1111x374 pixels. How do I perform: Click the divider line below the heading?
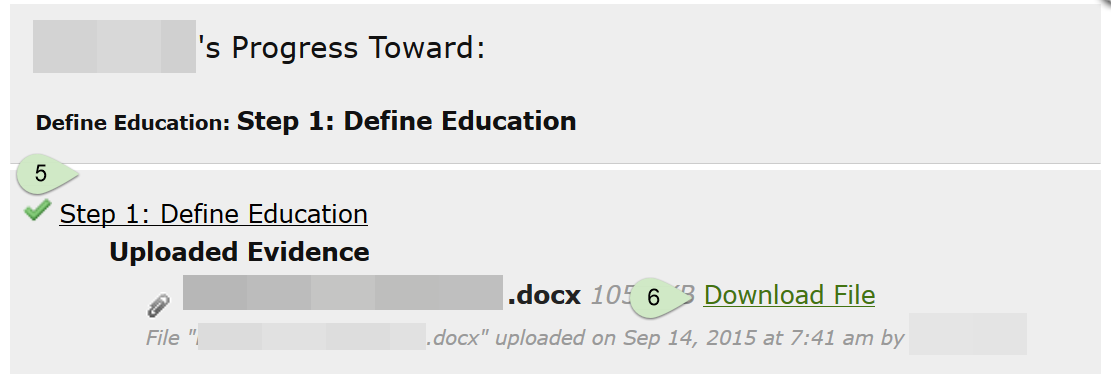[x=555, y=164]
